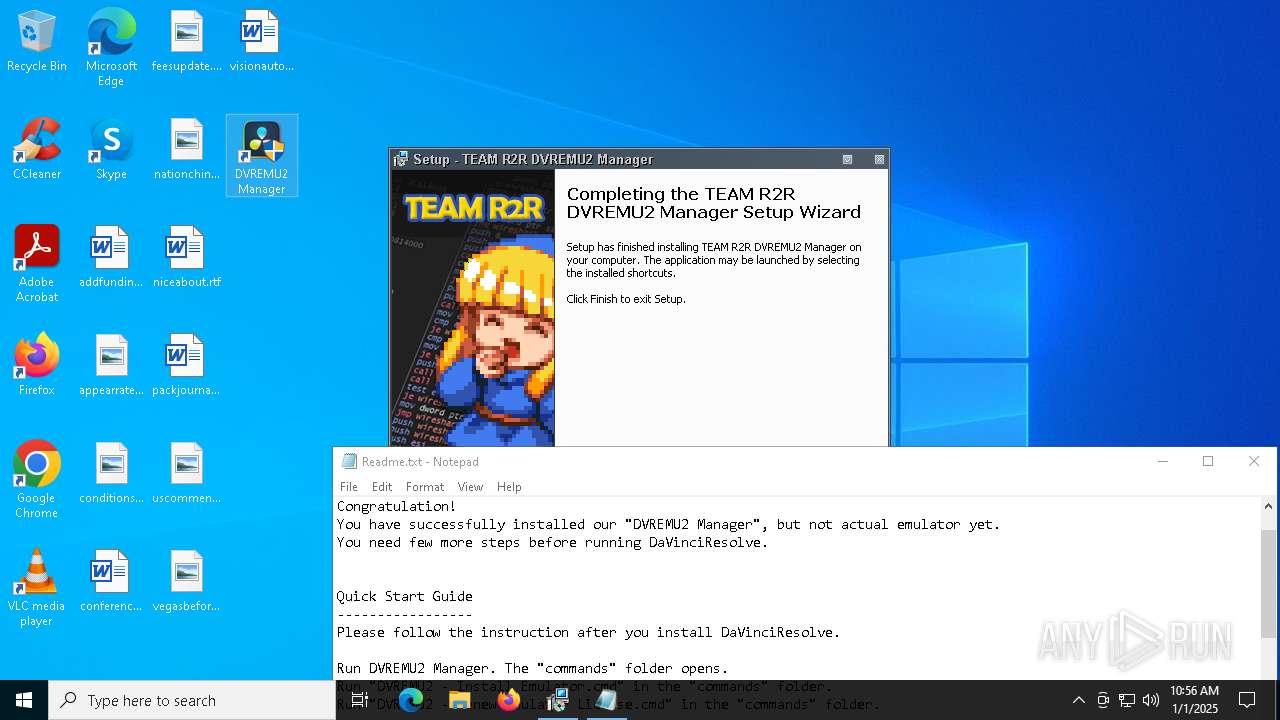The height and width of the screenshot is (720, 1280).
Task: Switch to Notepad taskbar icon
Action: point(606,700)
